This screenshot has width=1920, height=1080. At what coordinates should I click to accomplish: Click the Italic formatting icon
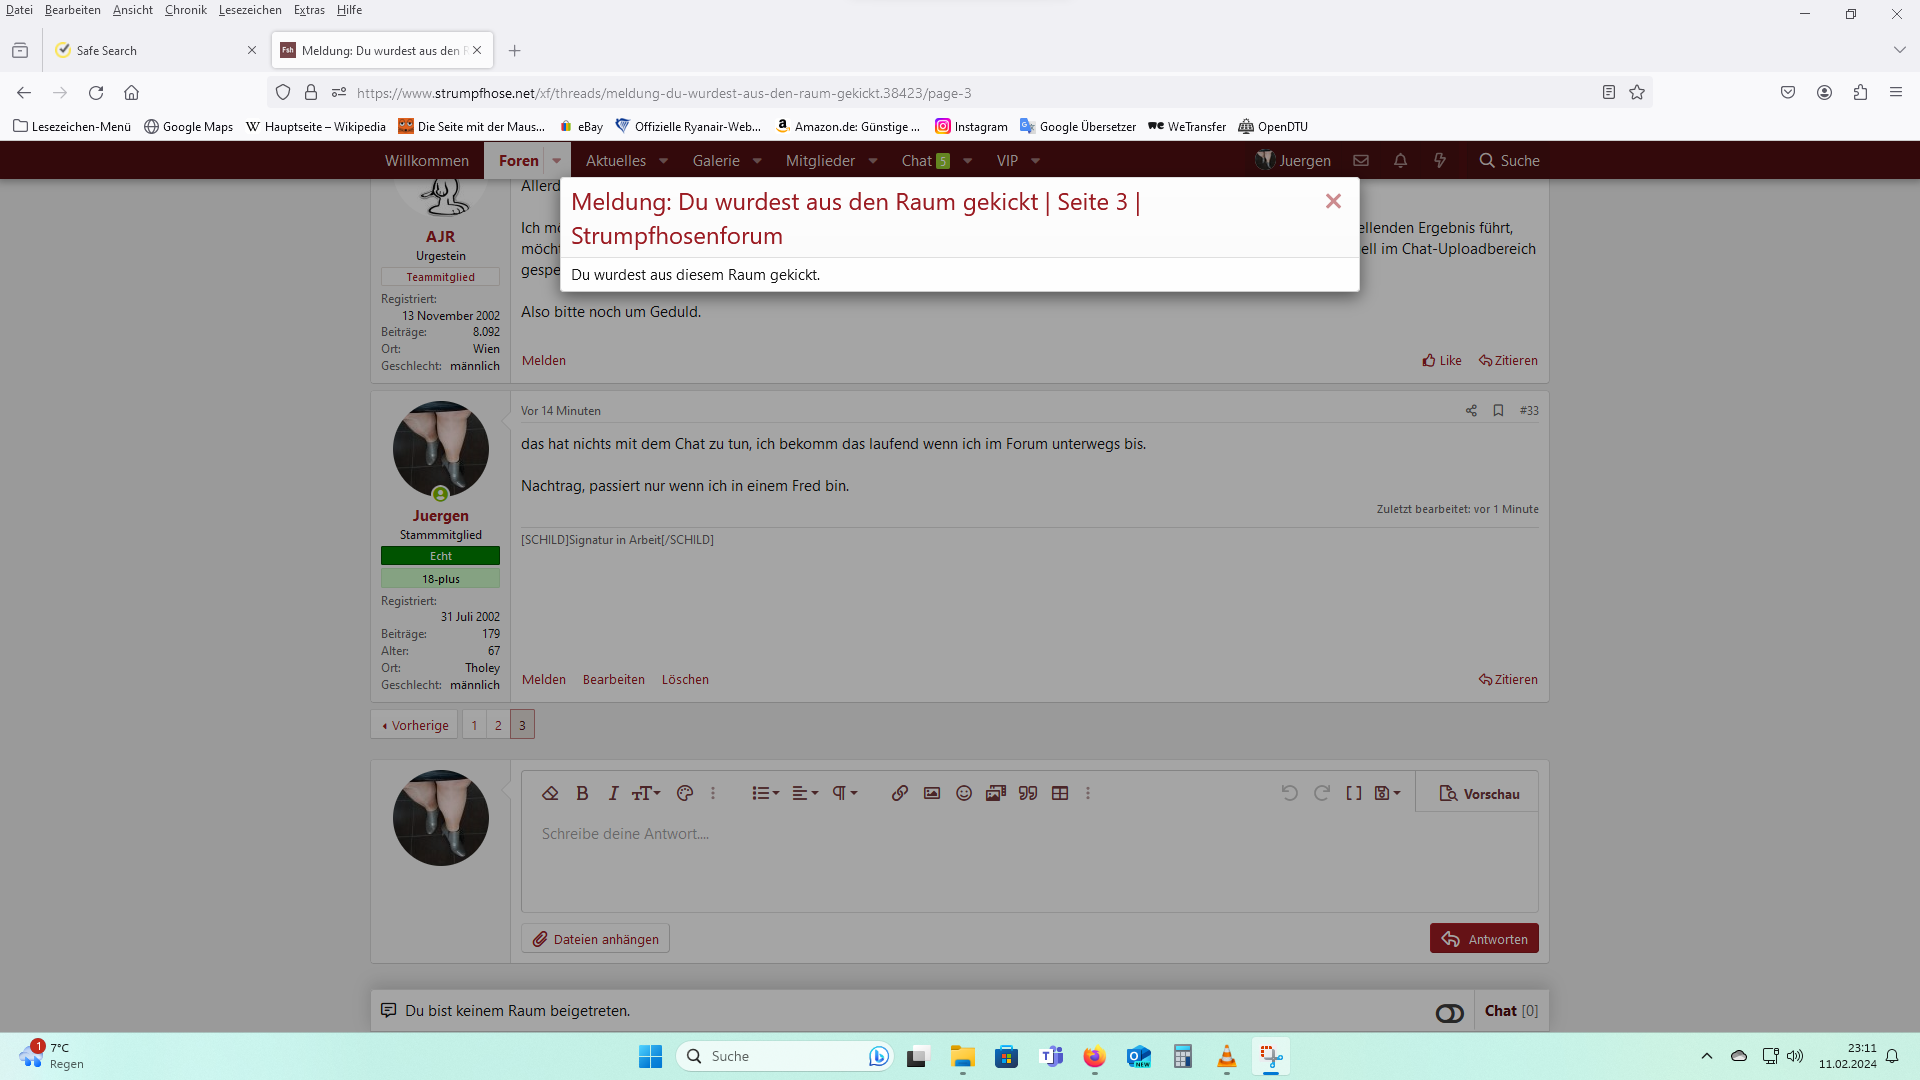point(613,793)
